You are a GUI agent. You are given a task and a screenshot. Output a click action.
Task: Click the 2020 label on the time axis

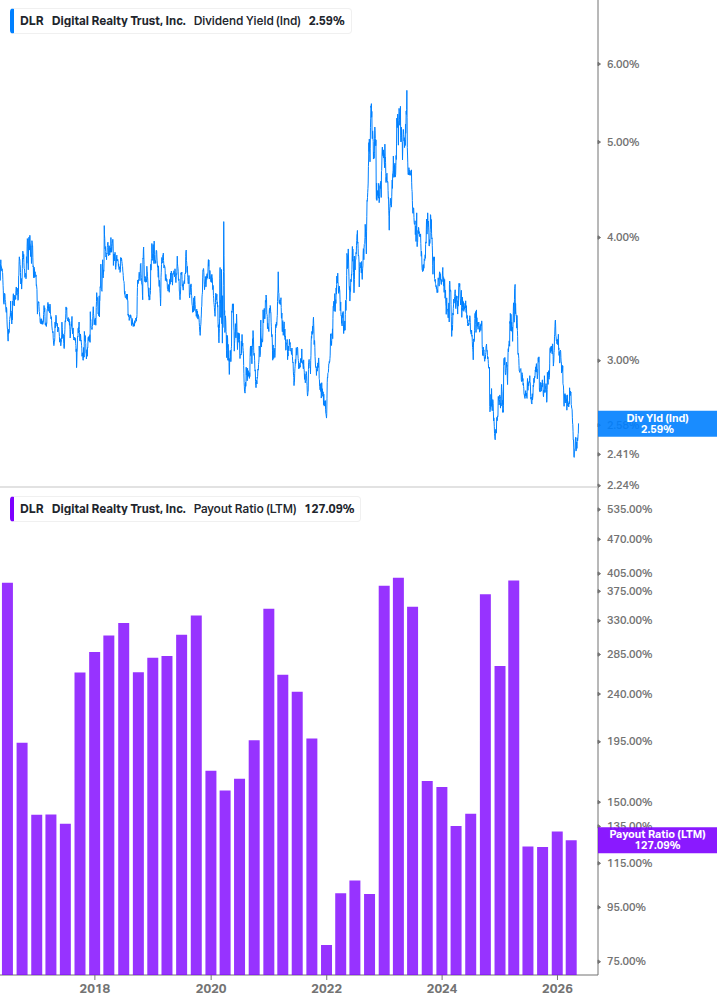(211, 989)
